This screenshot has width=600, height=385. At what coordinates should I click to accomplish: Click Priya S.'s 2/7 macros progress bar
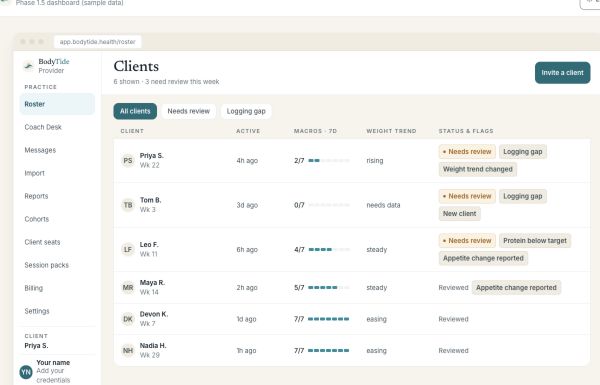pos(329,160)
